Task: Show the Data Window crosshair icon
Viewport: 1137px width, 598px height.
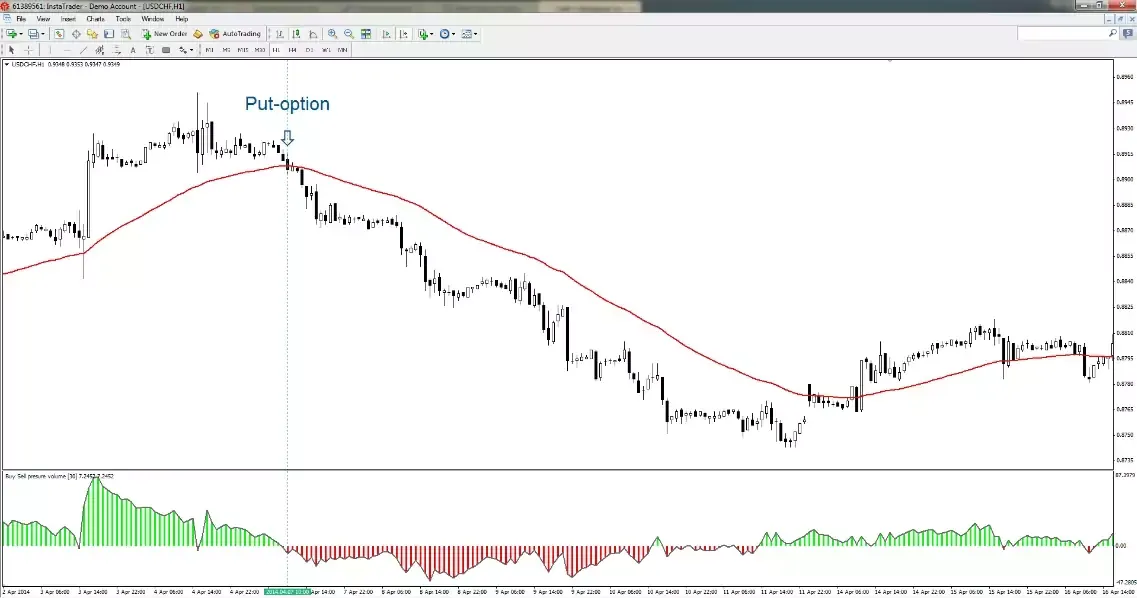Action: click(x=76, y=34)
